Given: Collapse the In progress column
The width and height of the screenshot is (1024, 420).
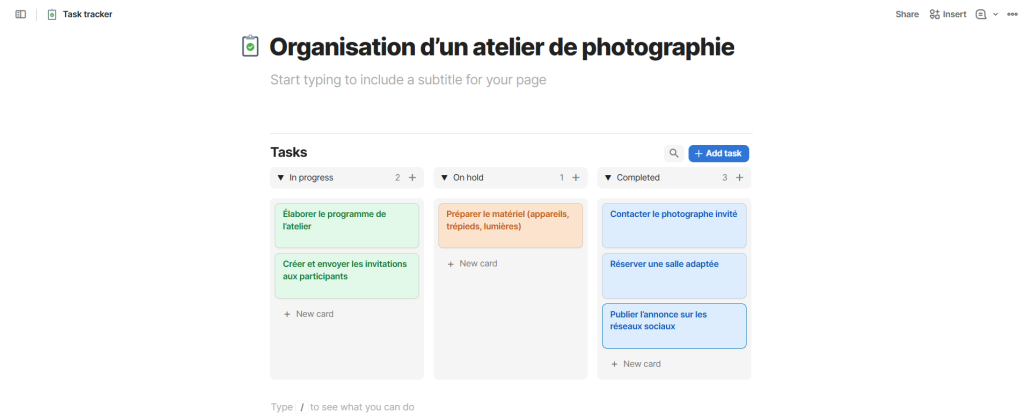Looking at the screenshot, I should [x=281, y=178].
